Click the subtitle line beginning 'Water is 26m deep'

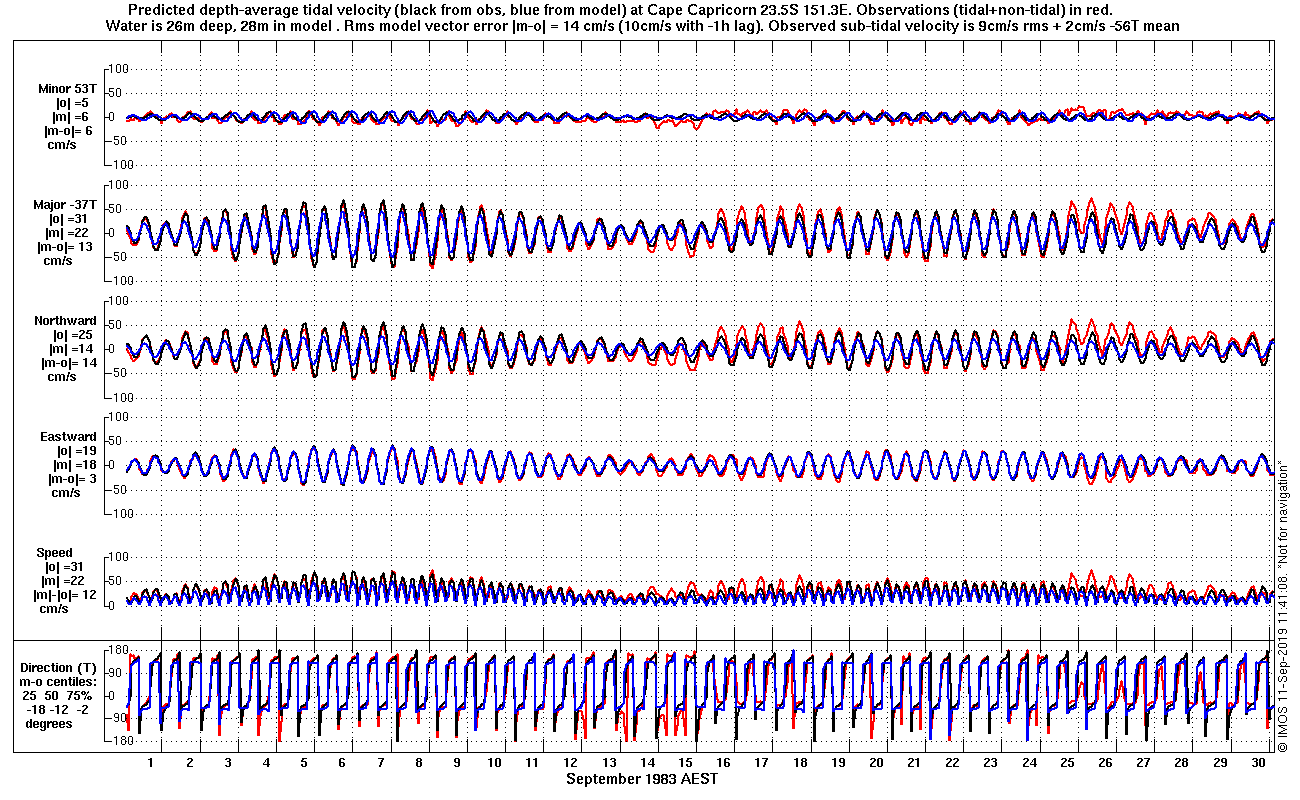click(x=643, y=26)
